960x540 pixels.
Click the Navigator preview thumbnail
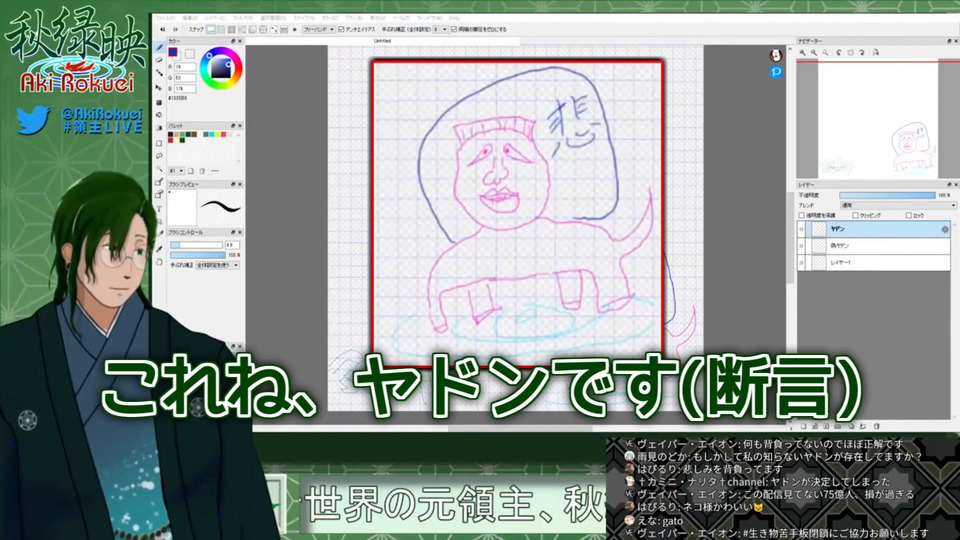click(878, 120)
